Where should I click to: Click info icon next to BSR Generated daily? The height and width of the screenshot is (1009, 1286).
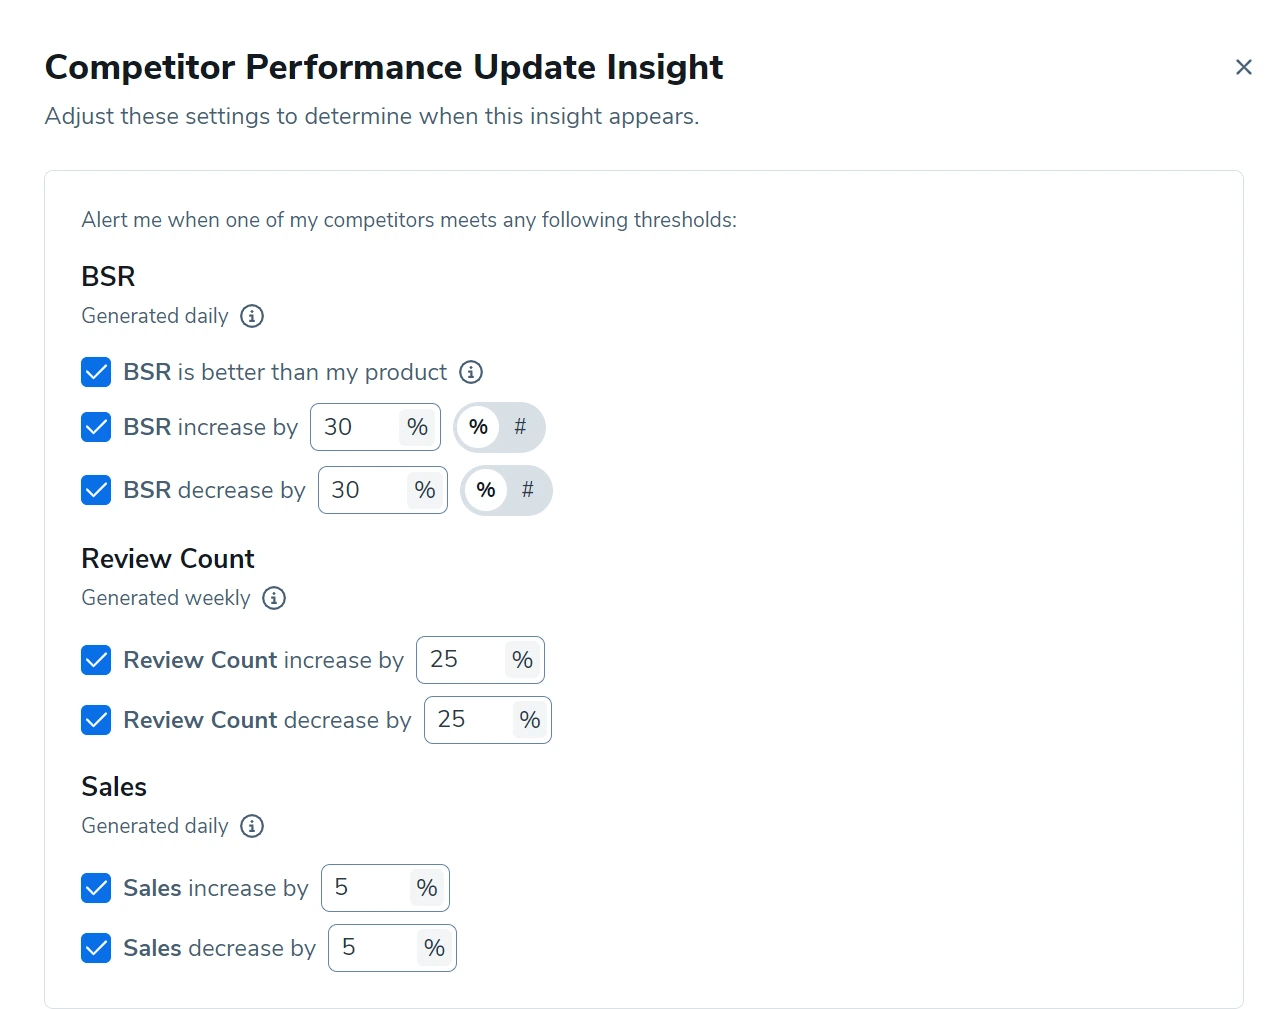pos(252,316)
